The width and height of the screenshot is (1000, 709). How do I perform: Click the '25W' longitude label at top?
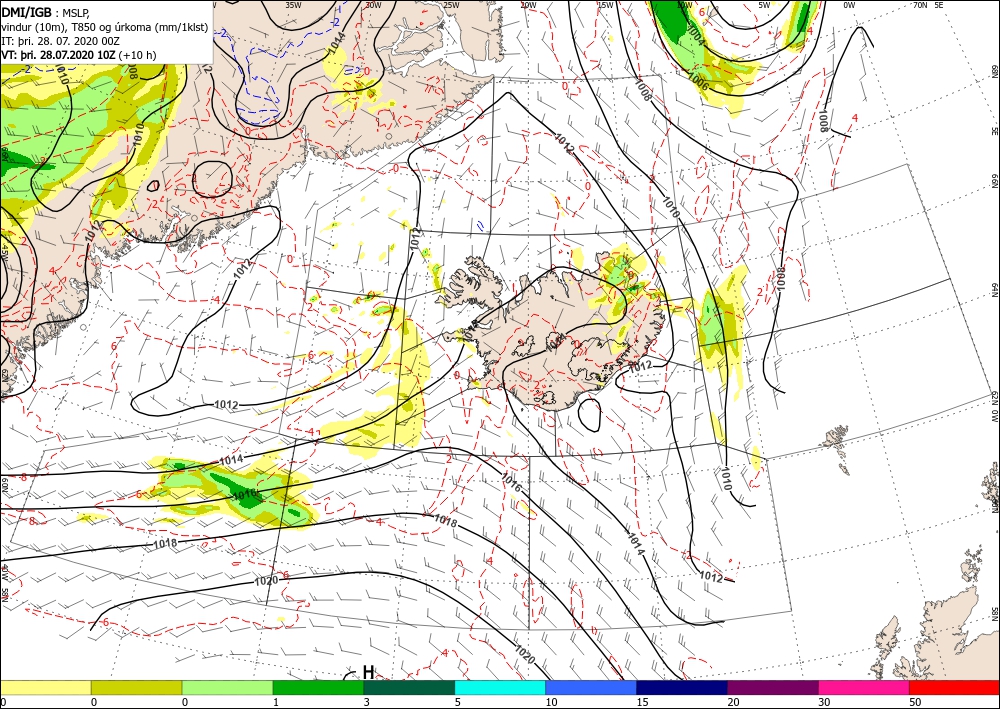[x=451, y=5]
